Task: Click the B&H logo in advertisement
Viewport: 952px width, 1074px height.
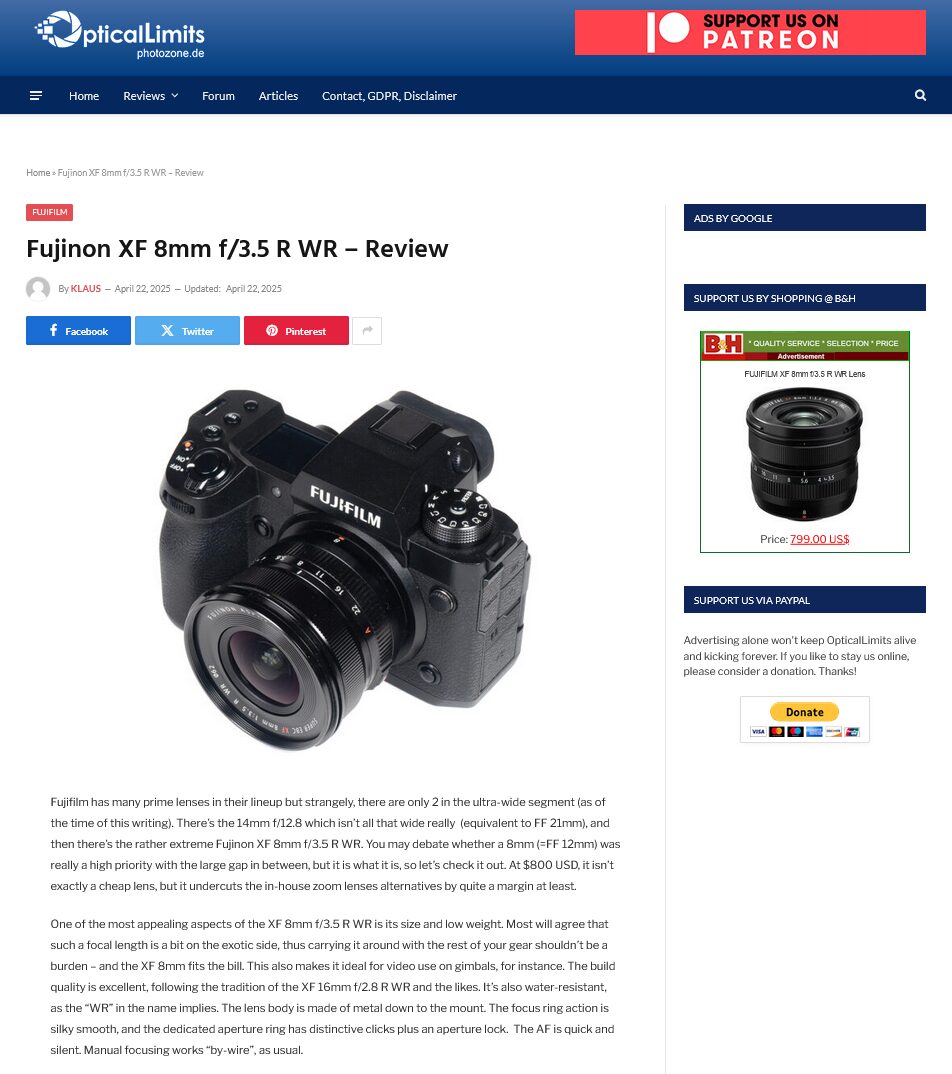Action: [723, 343]
